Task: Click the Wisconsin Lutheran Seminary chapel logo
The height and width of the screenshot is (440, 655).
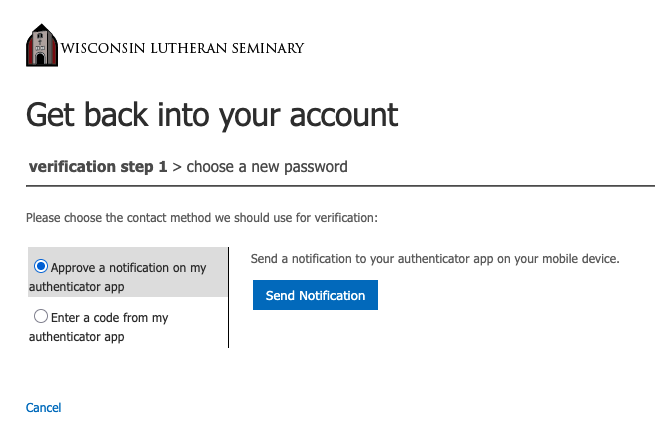Action: click(x=42, y=46)
